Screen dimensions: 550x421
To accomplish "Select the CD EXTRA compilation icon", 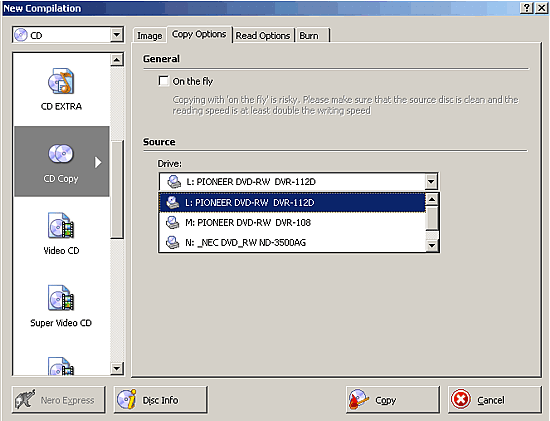I will click(61, 81).
